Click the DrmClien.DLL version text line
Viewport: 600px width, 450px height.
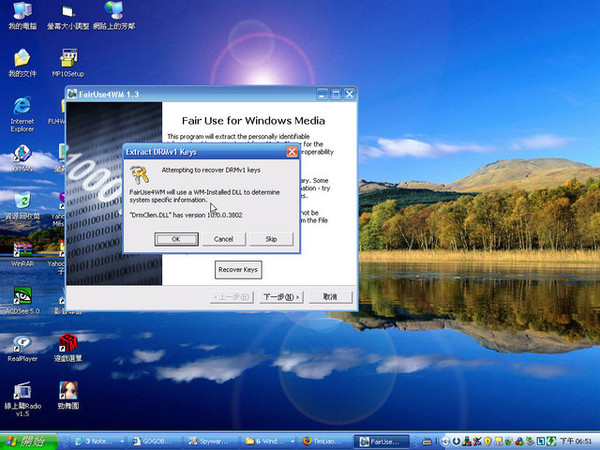[186, 215]
